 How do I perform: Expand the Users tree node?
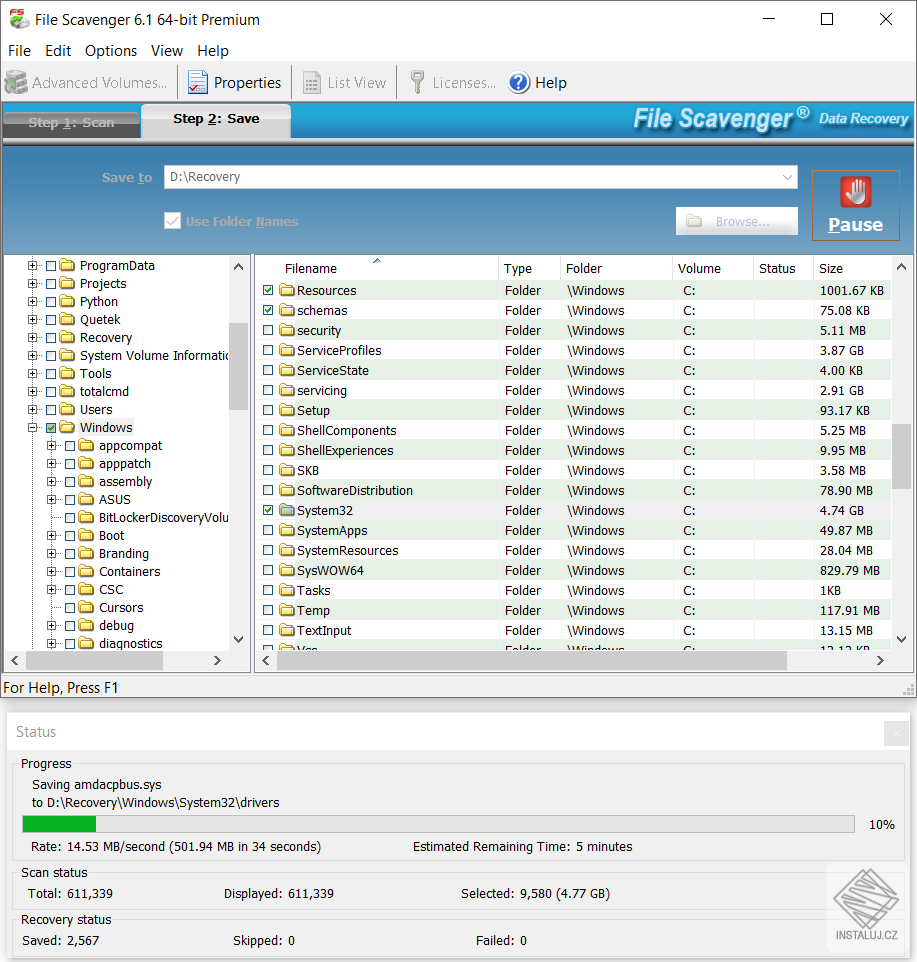[34, 409]
